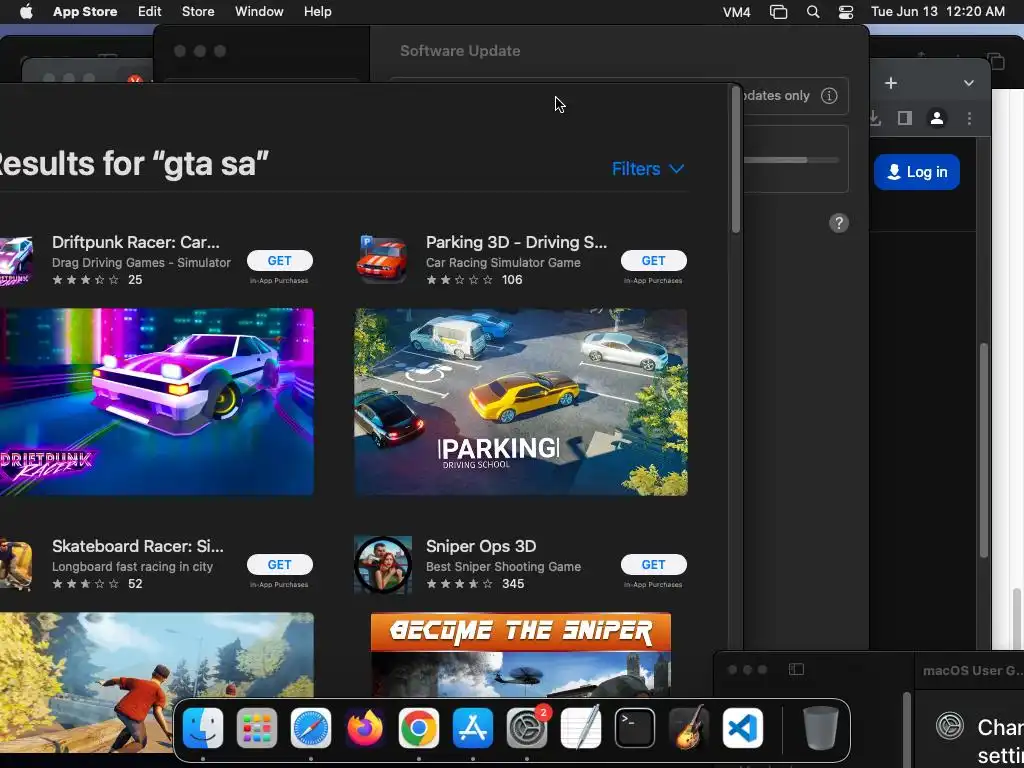Open Control Center in the menu bar
Screen dimensions: 1024x768
click(846, 12)
